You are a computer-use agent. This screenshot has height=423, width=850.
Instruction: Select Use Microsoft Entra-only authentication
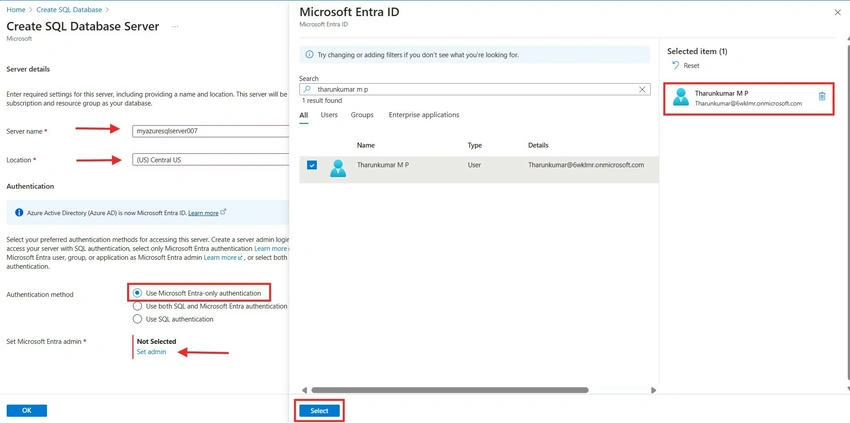138,293
